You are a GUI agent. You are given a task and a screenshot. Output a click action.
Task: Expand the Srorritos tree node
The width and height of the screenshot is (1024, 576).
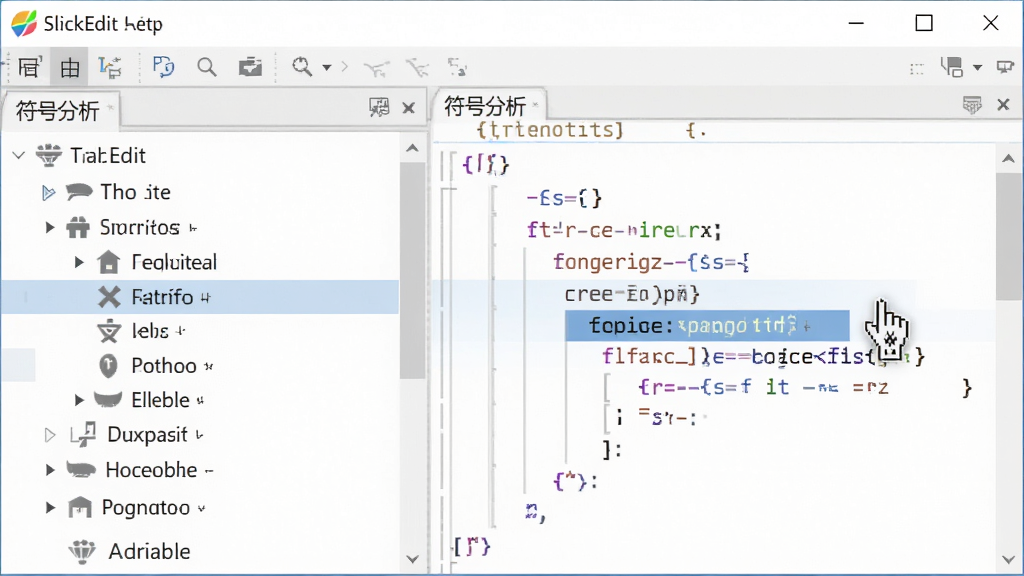click(x=50, y=227)
